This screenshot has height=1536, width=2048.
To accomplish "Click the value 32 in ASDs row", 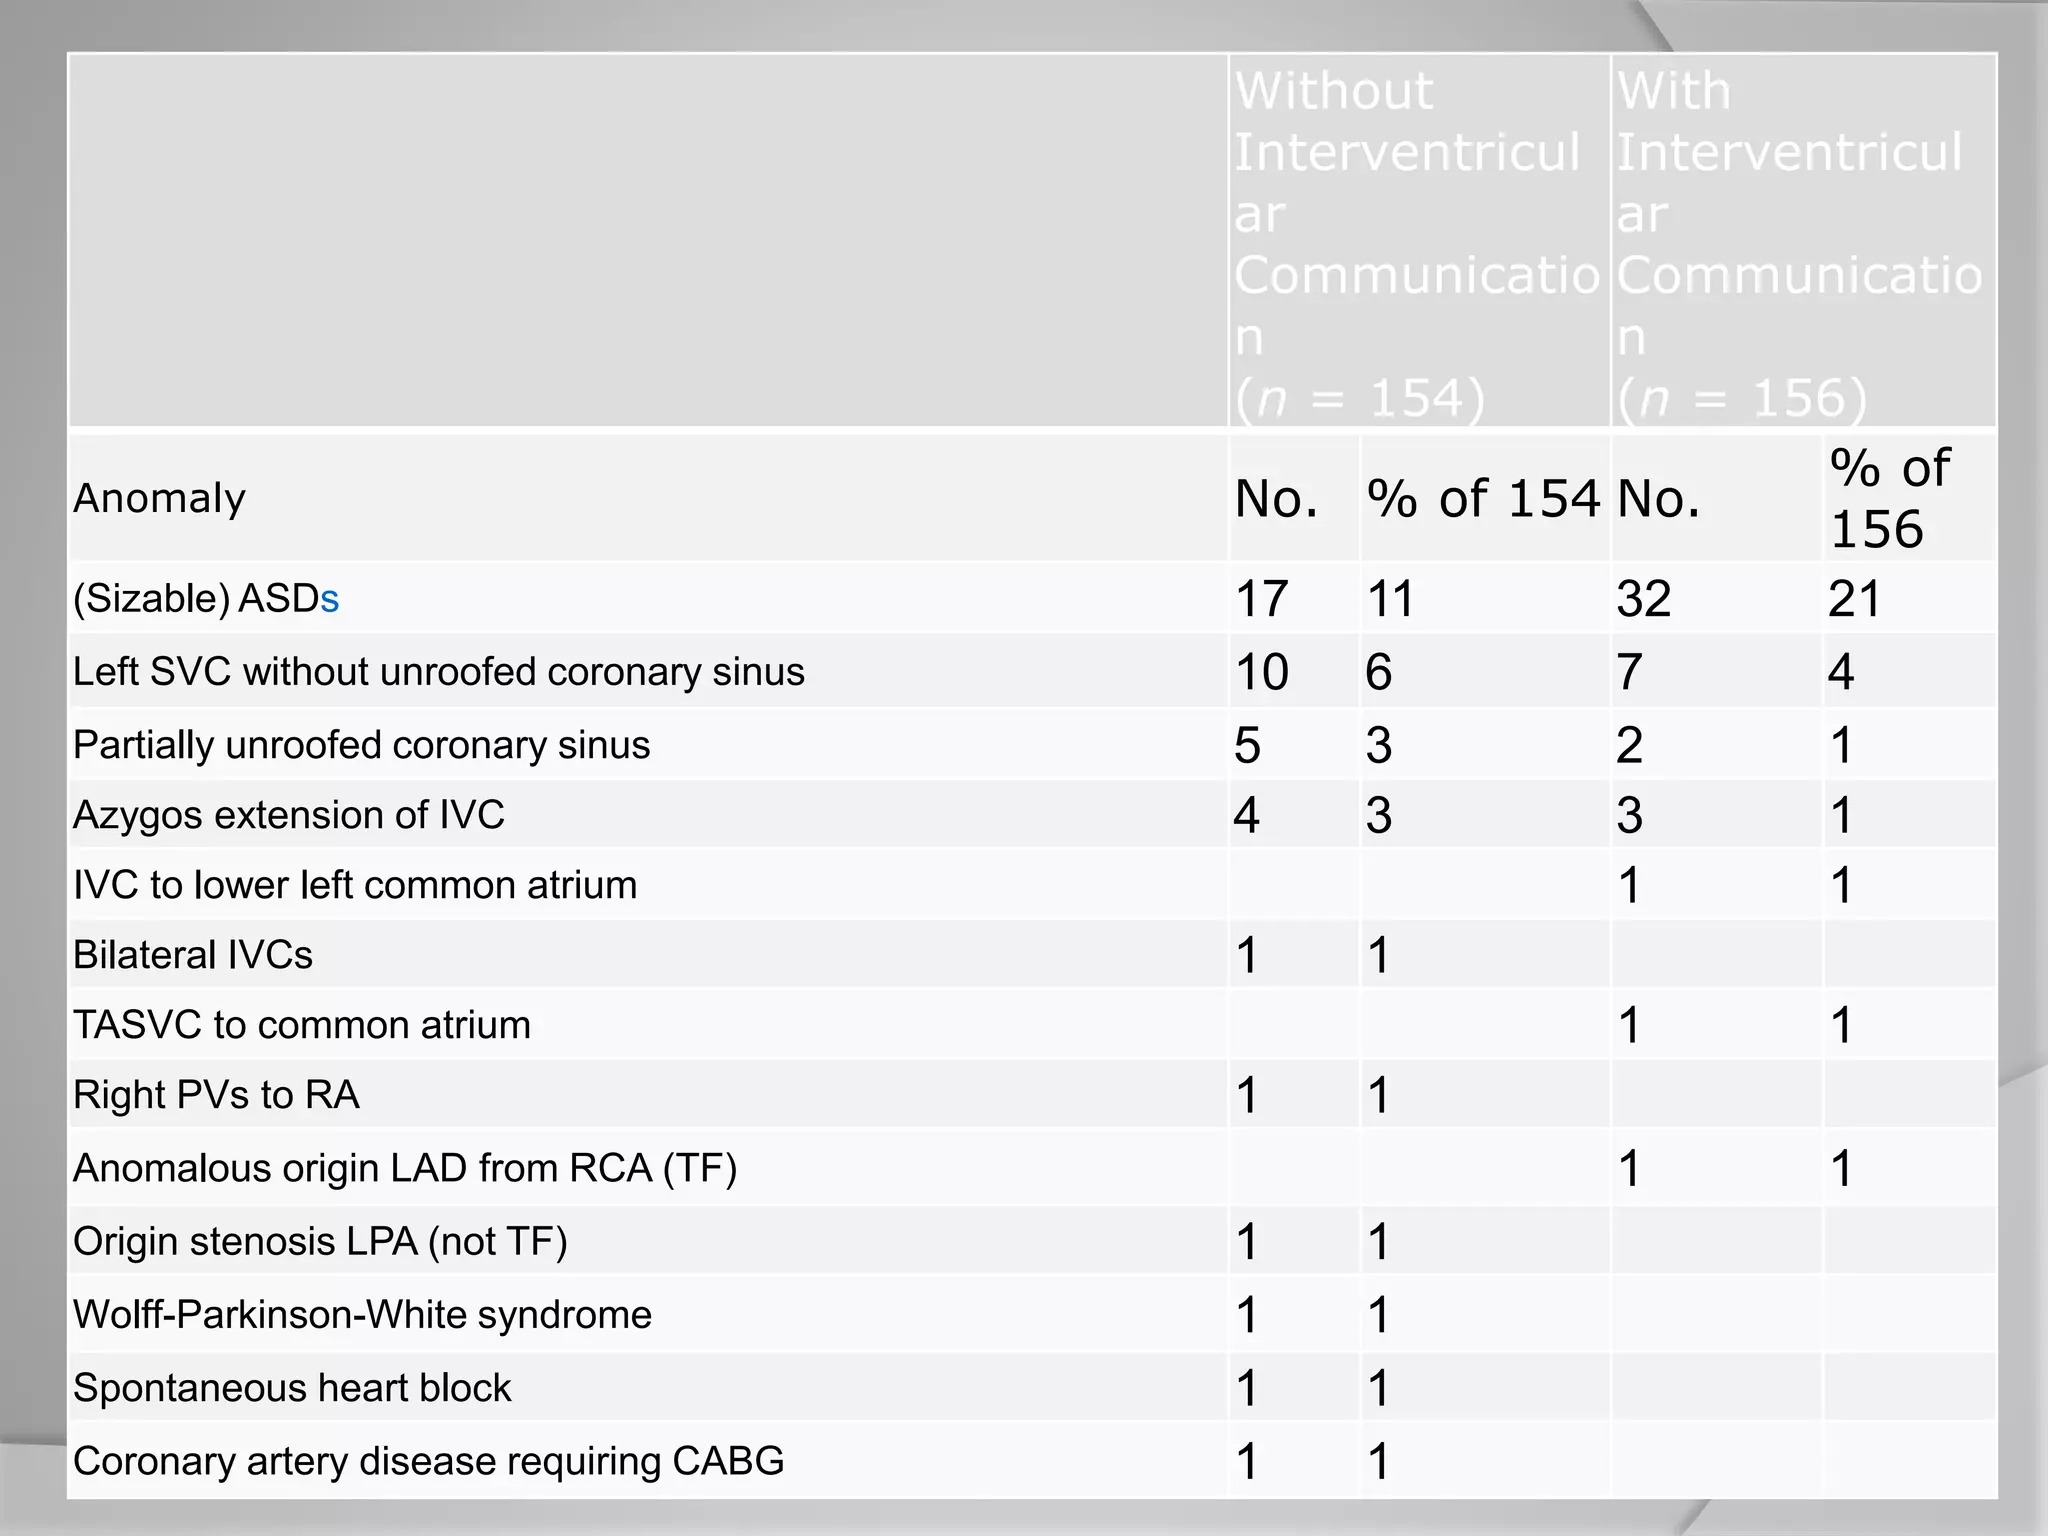I will pos(1644,600).
